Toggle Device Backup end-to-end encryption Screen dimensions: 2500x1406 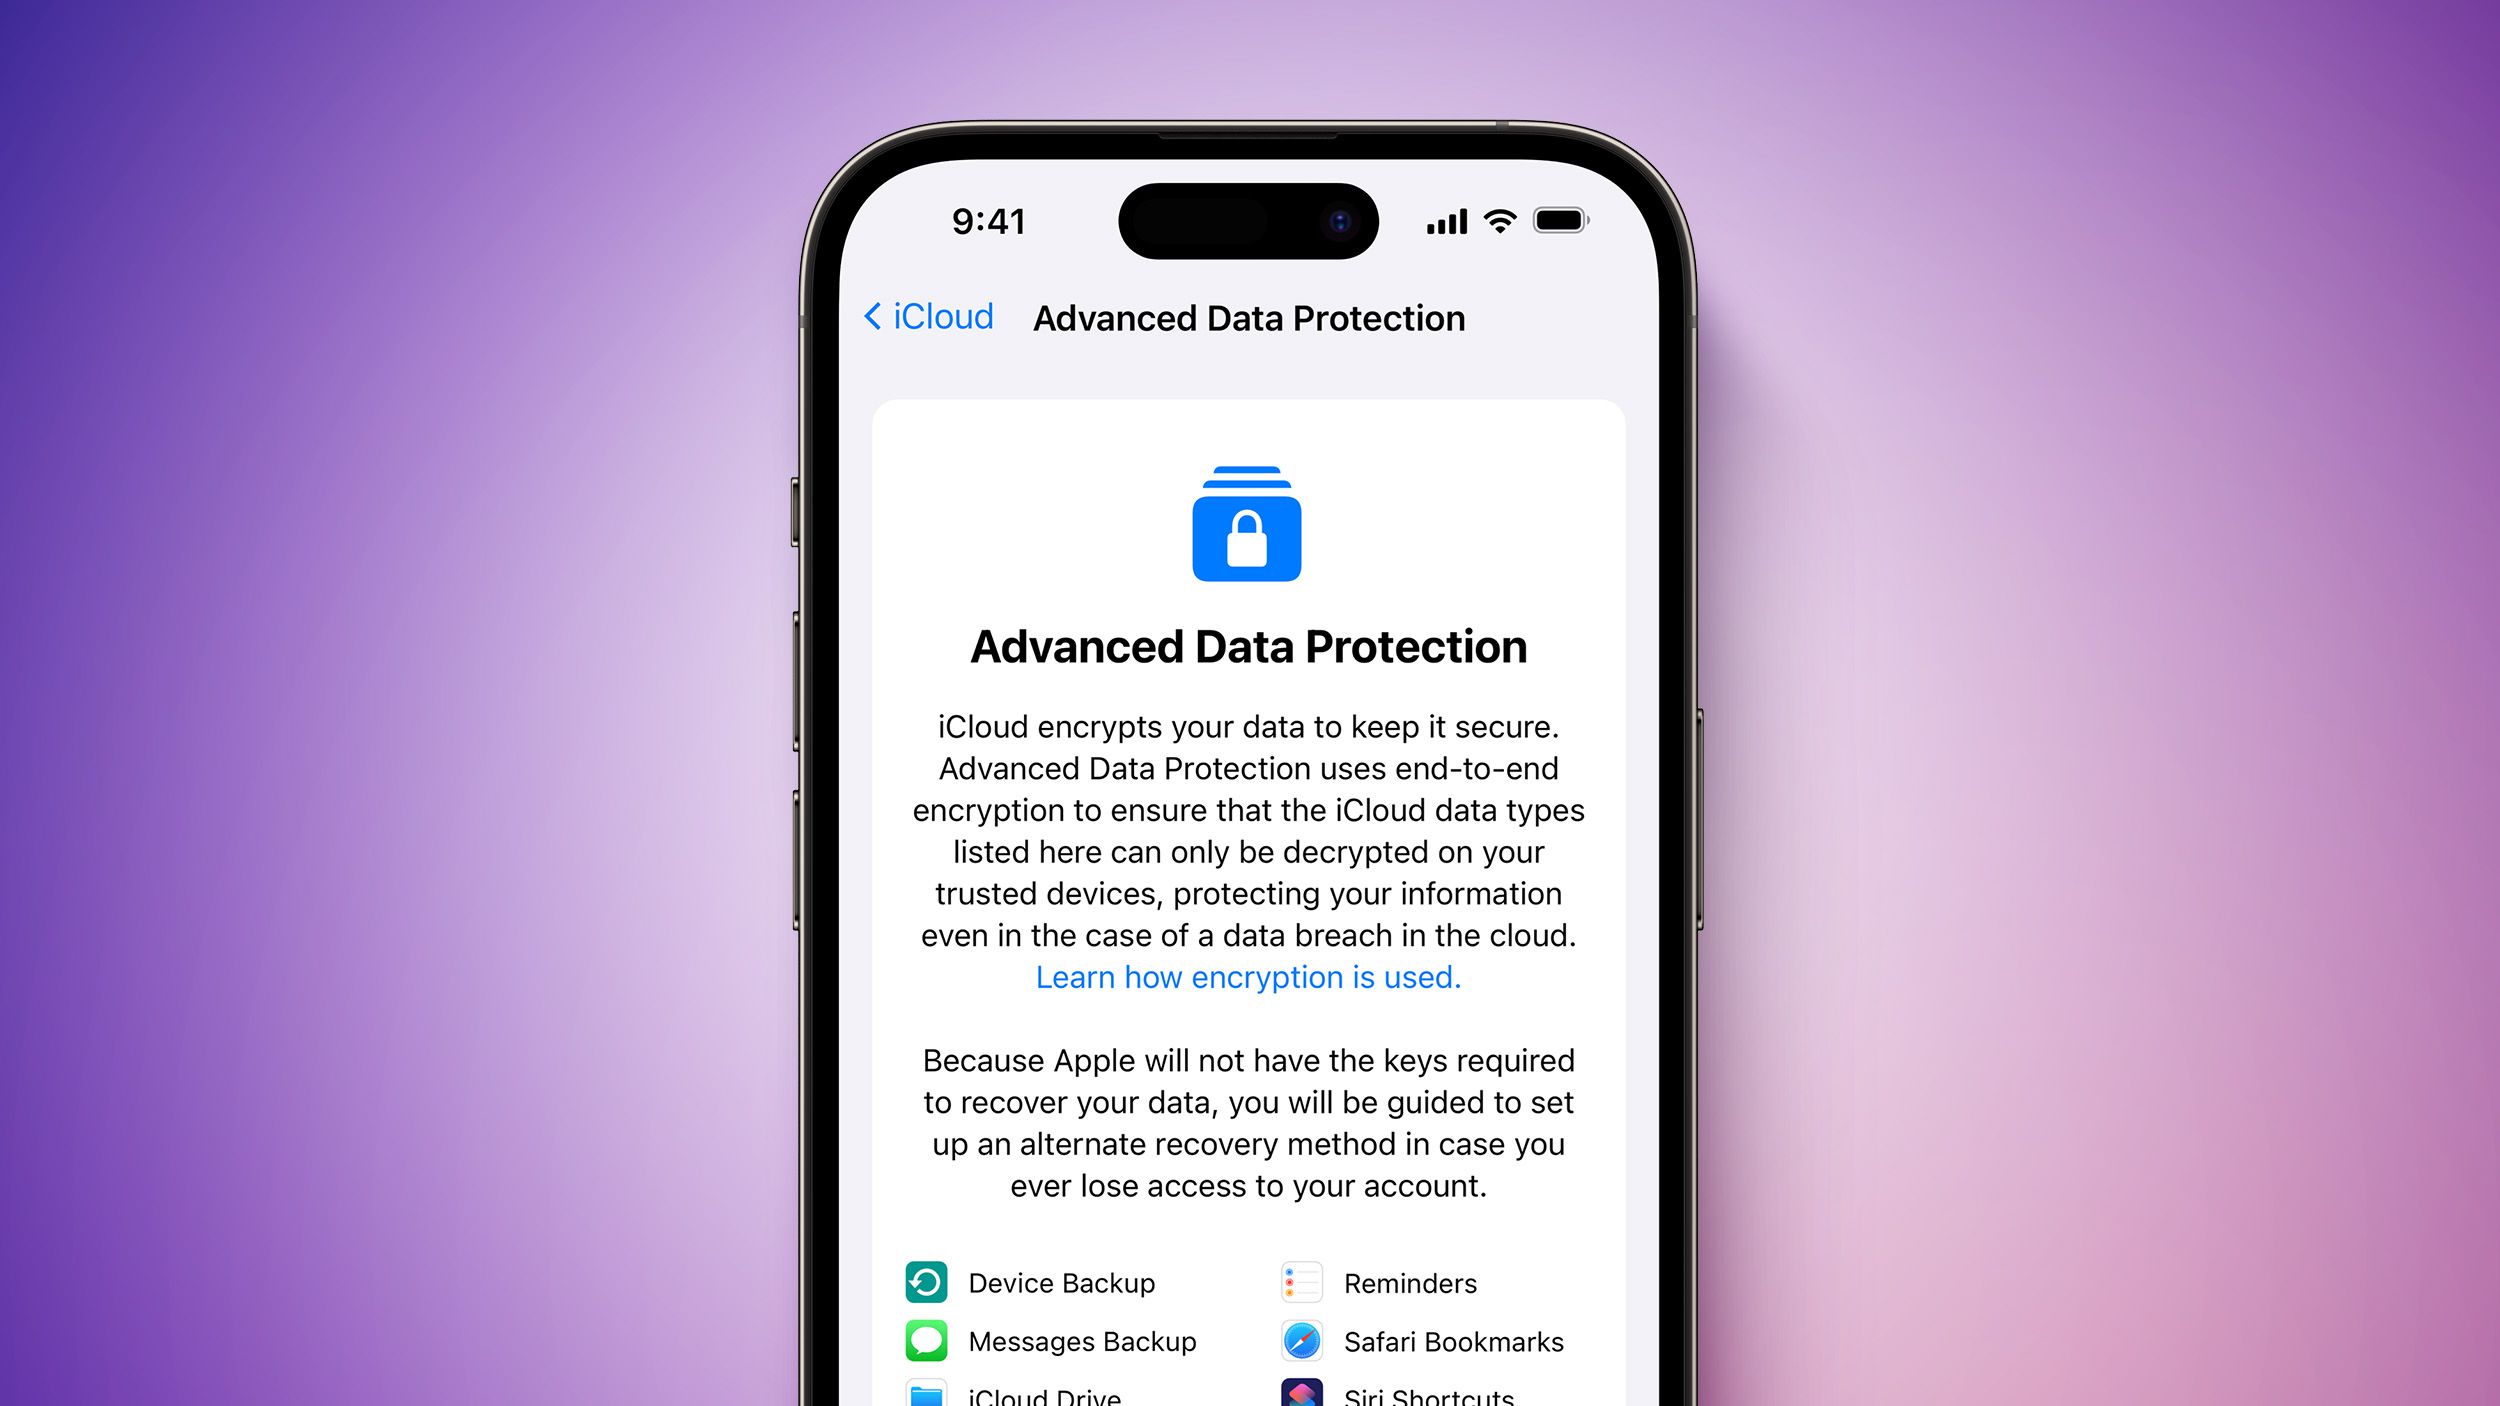click(1032, 1281)
